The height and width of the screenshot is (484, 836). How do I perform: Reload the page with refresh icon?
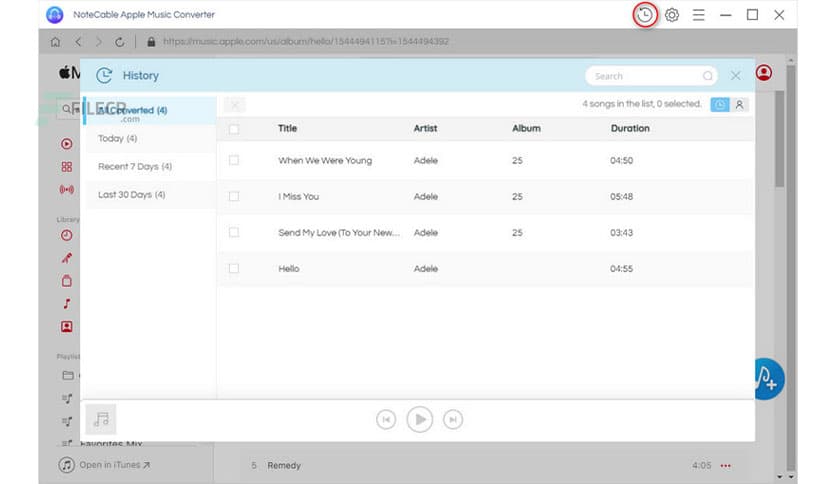pyautogui.click(x=120, y=42)
